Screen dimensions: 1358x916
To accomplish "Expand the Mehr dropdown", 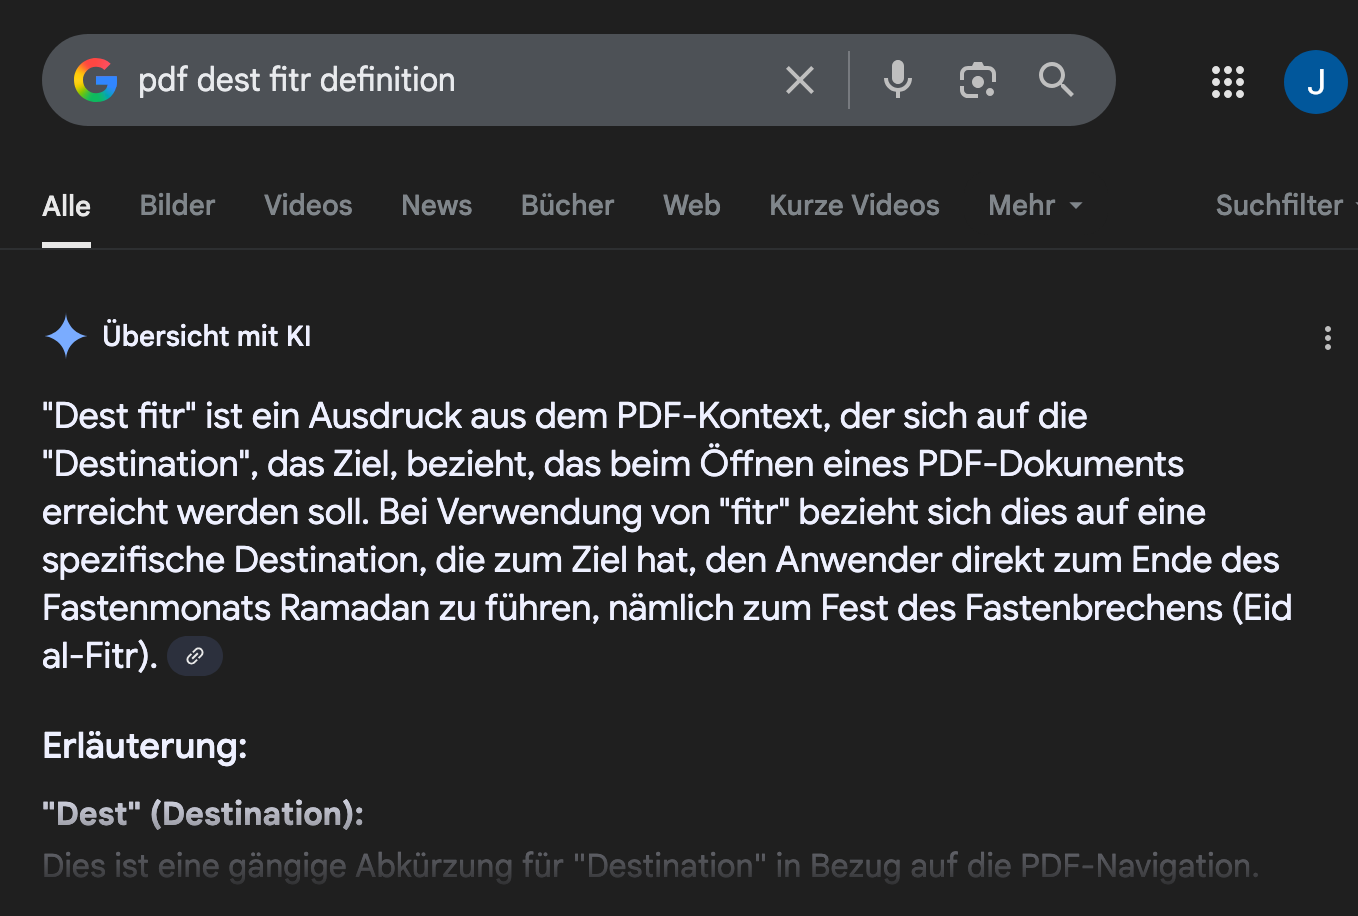I will pyautogui.click(x=1035, y=205).
